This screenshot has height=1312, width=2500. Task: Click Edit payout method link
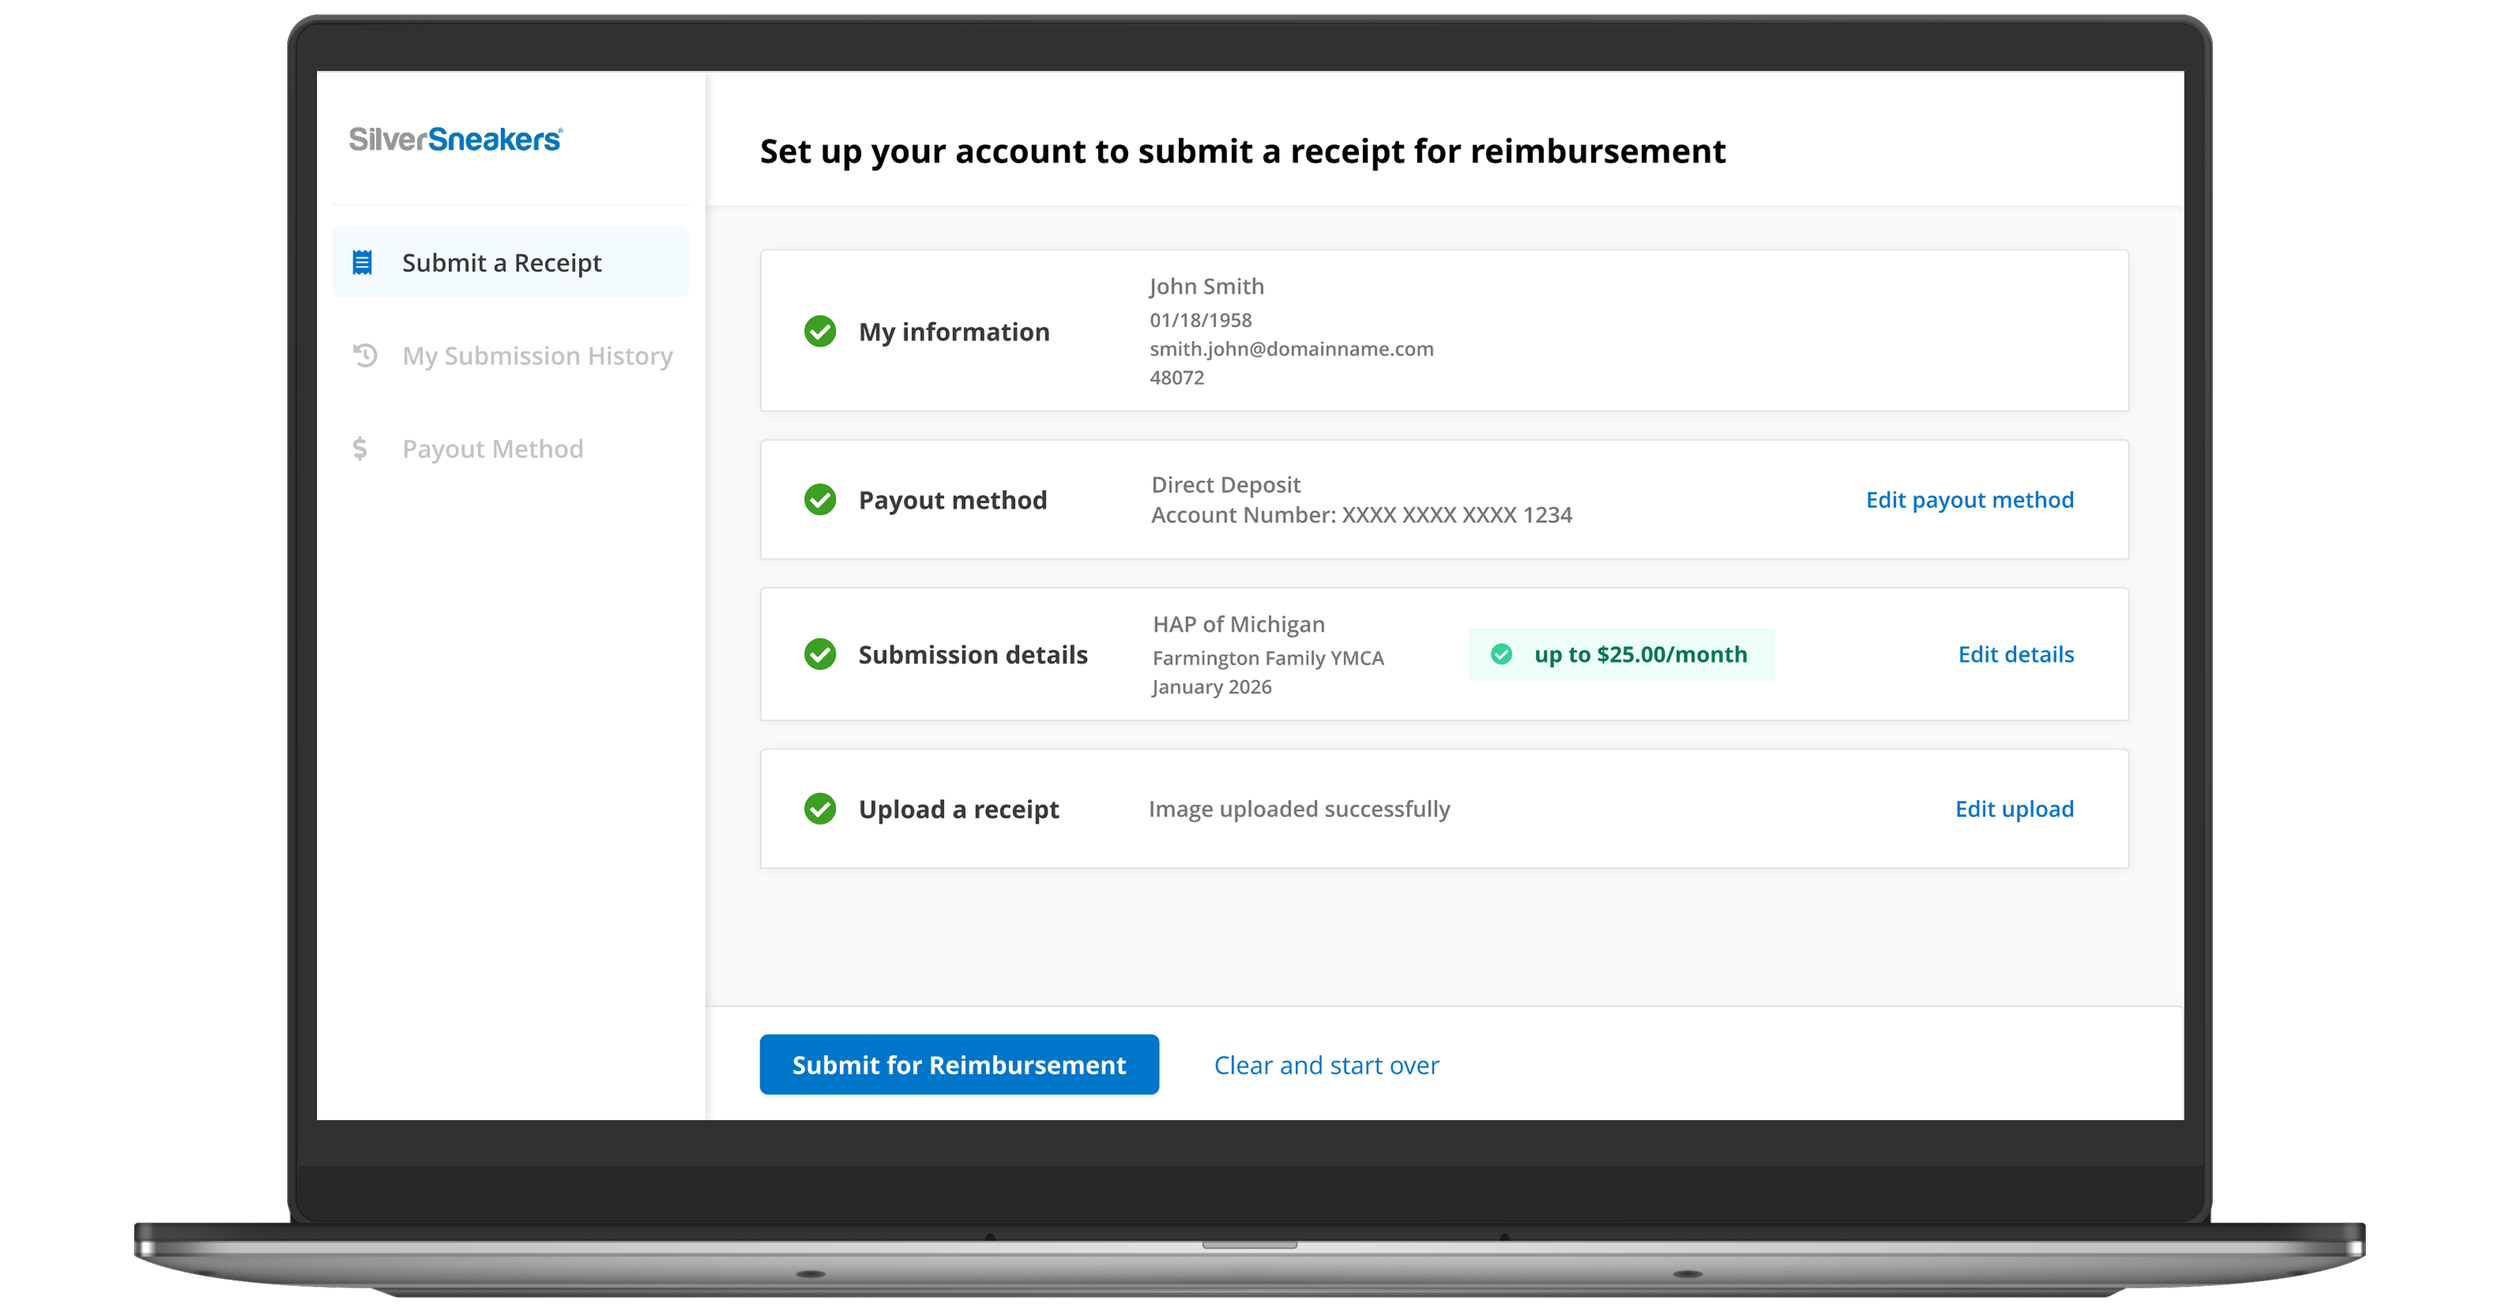point(1969,500)
